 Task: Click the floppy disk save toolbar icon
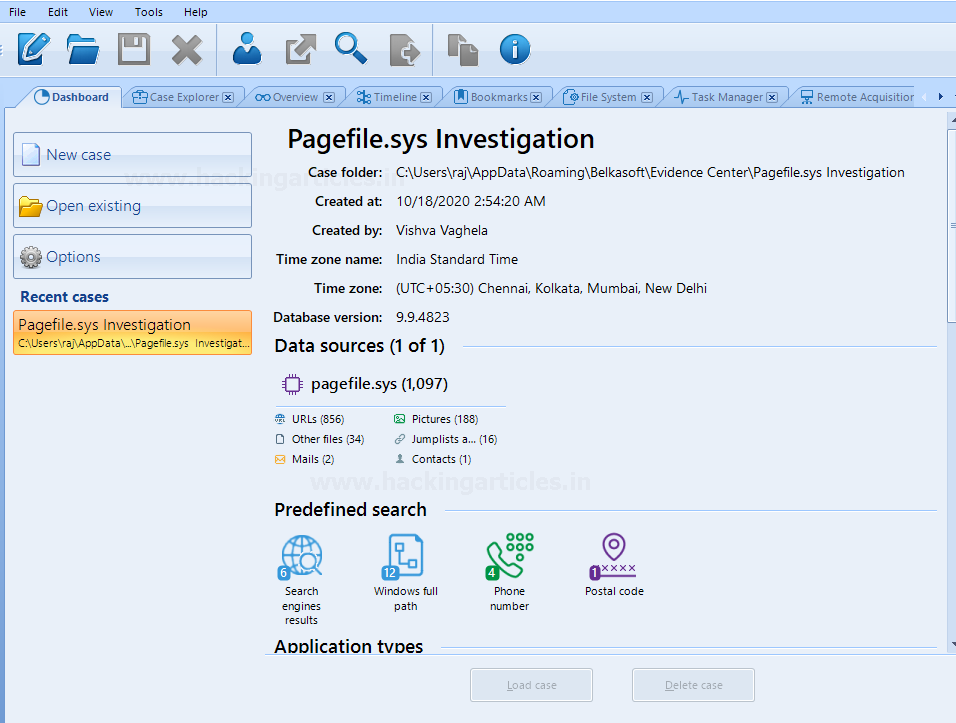(x=134, y=49)
